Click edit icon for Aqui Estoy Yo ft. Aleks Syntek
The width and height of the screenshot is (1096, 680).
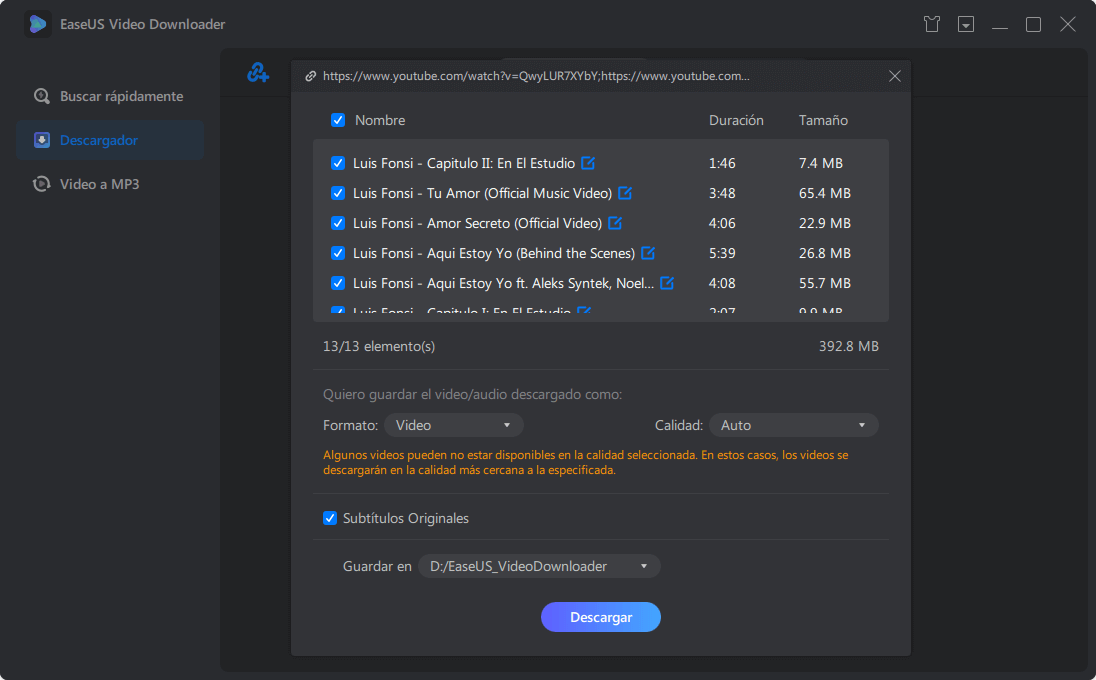[x=667, y=283]
